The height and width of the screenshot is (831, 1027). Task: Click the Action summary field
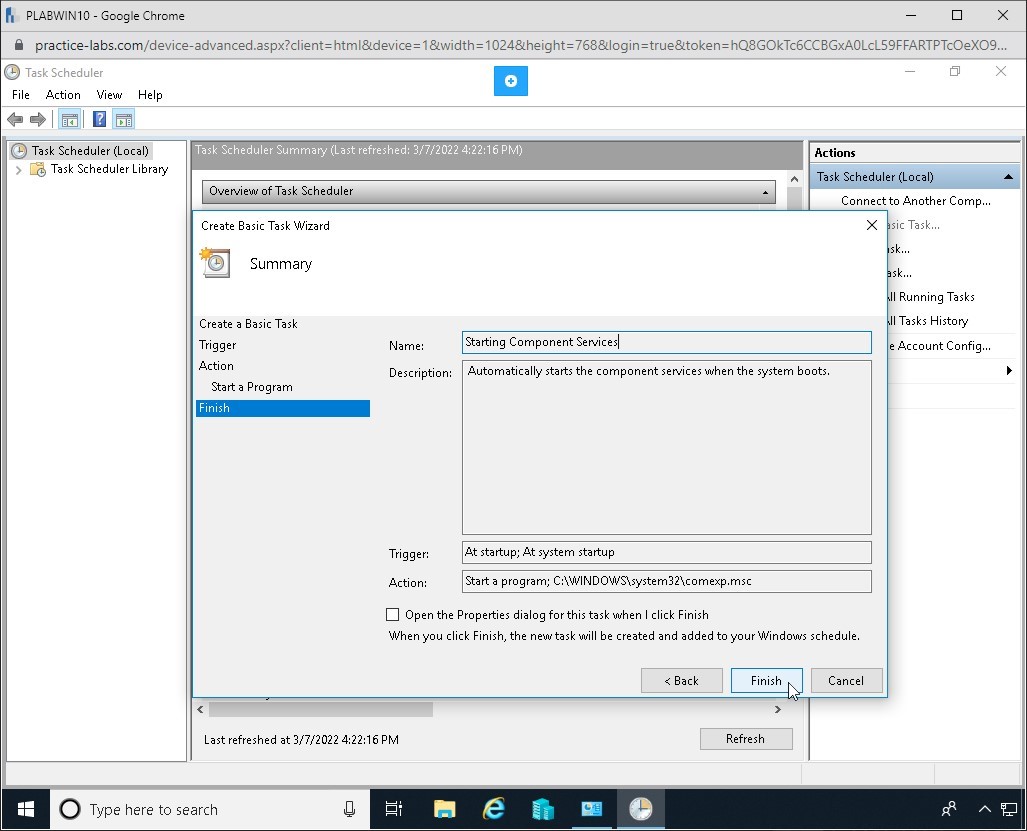tap(667, 582)
